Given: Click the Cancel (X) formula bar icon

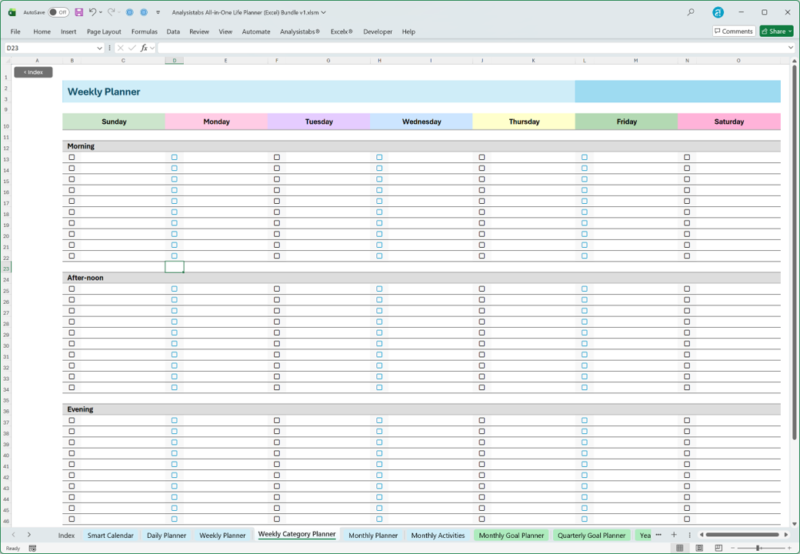Looking at the screenshot, I should pos(120,48).
